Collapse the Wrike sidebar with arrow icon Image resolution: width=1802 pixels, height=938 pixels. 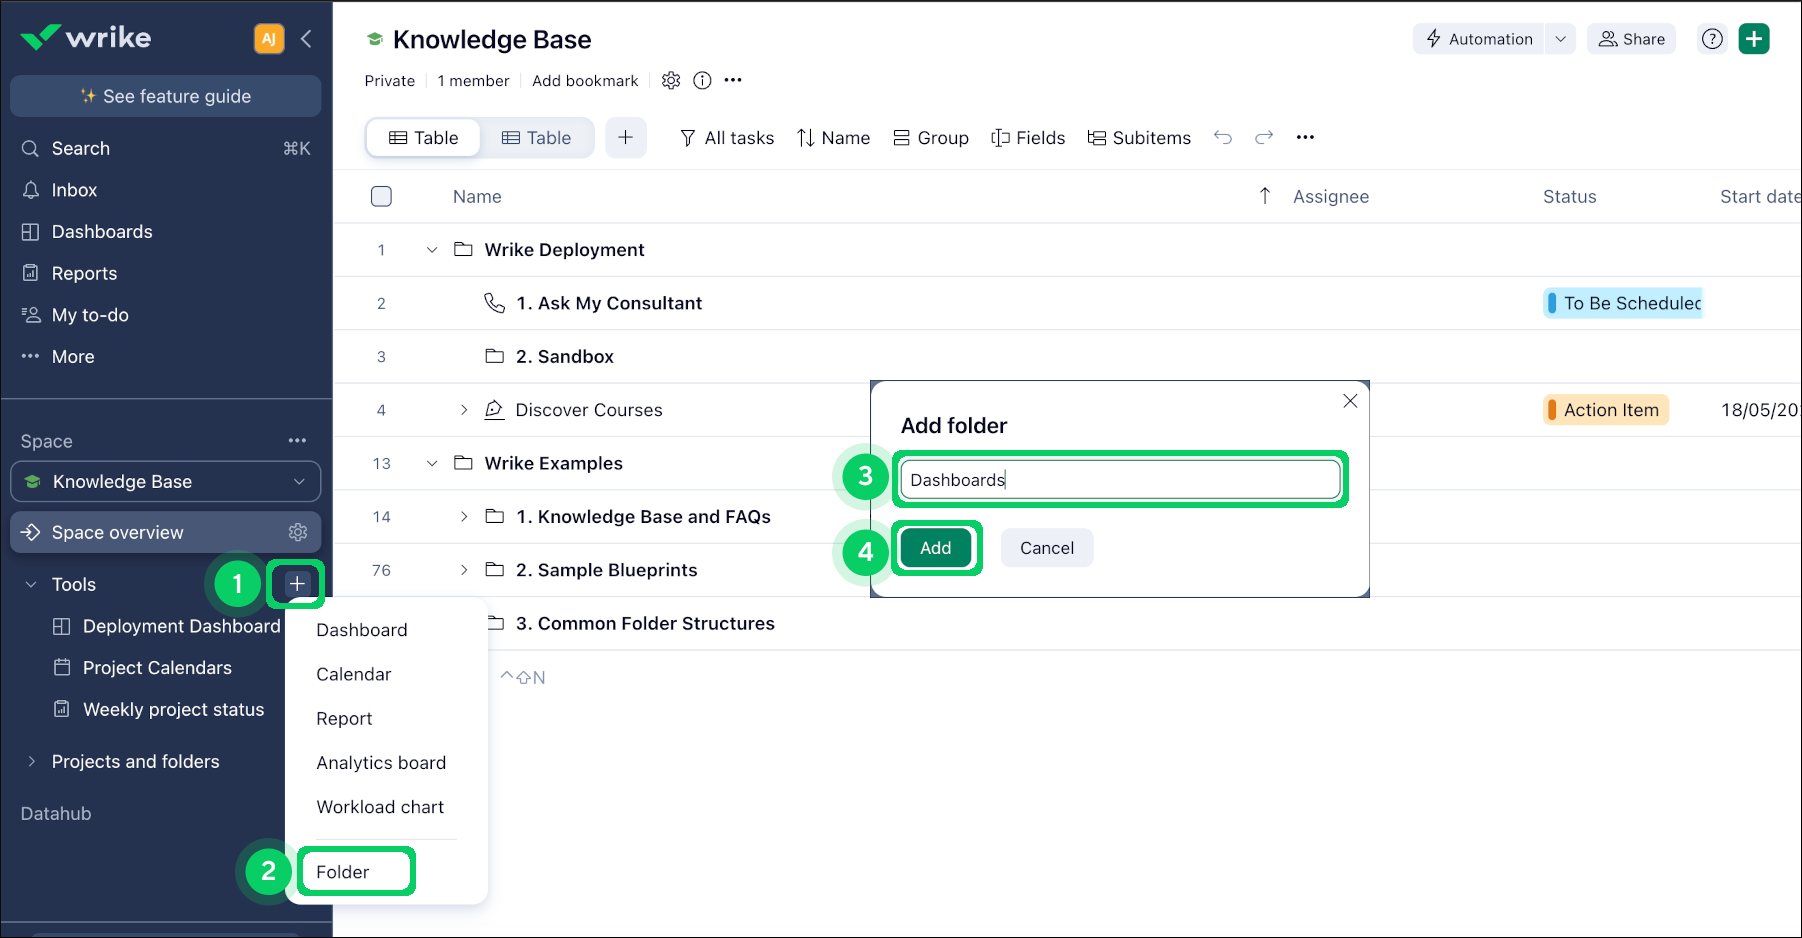306,39
